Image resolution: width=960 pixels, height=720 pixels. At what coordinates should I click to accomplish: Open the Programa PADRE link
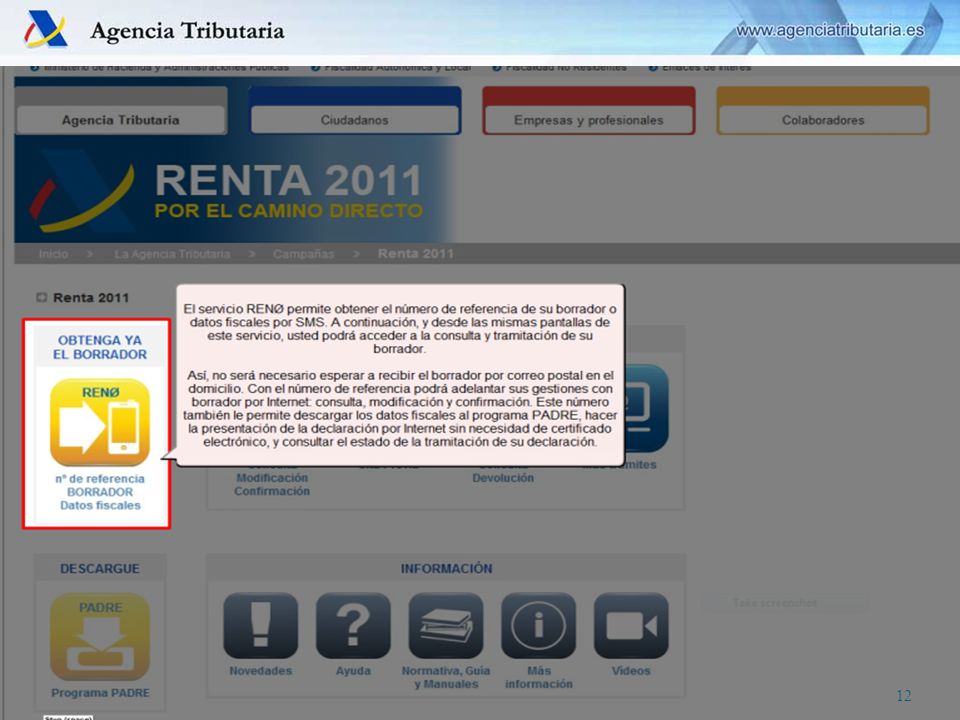[100, 693]
